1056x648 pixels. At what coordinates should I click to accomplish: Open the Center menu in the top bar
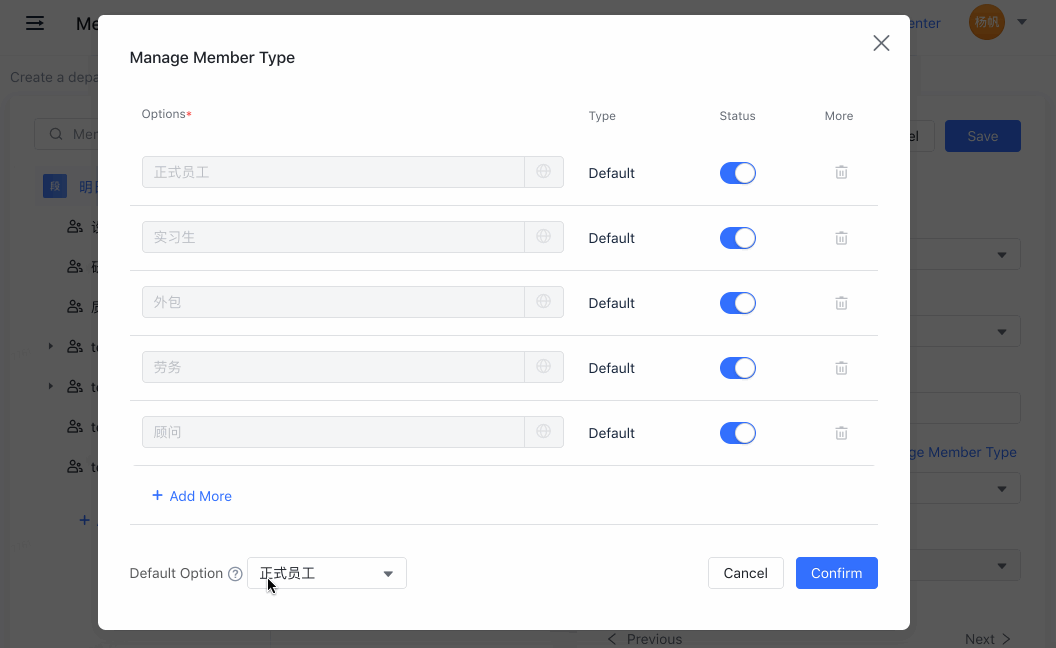tap(924, 22)
